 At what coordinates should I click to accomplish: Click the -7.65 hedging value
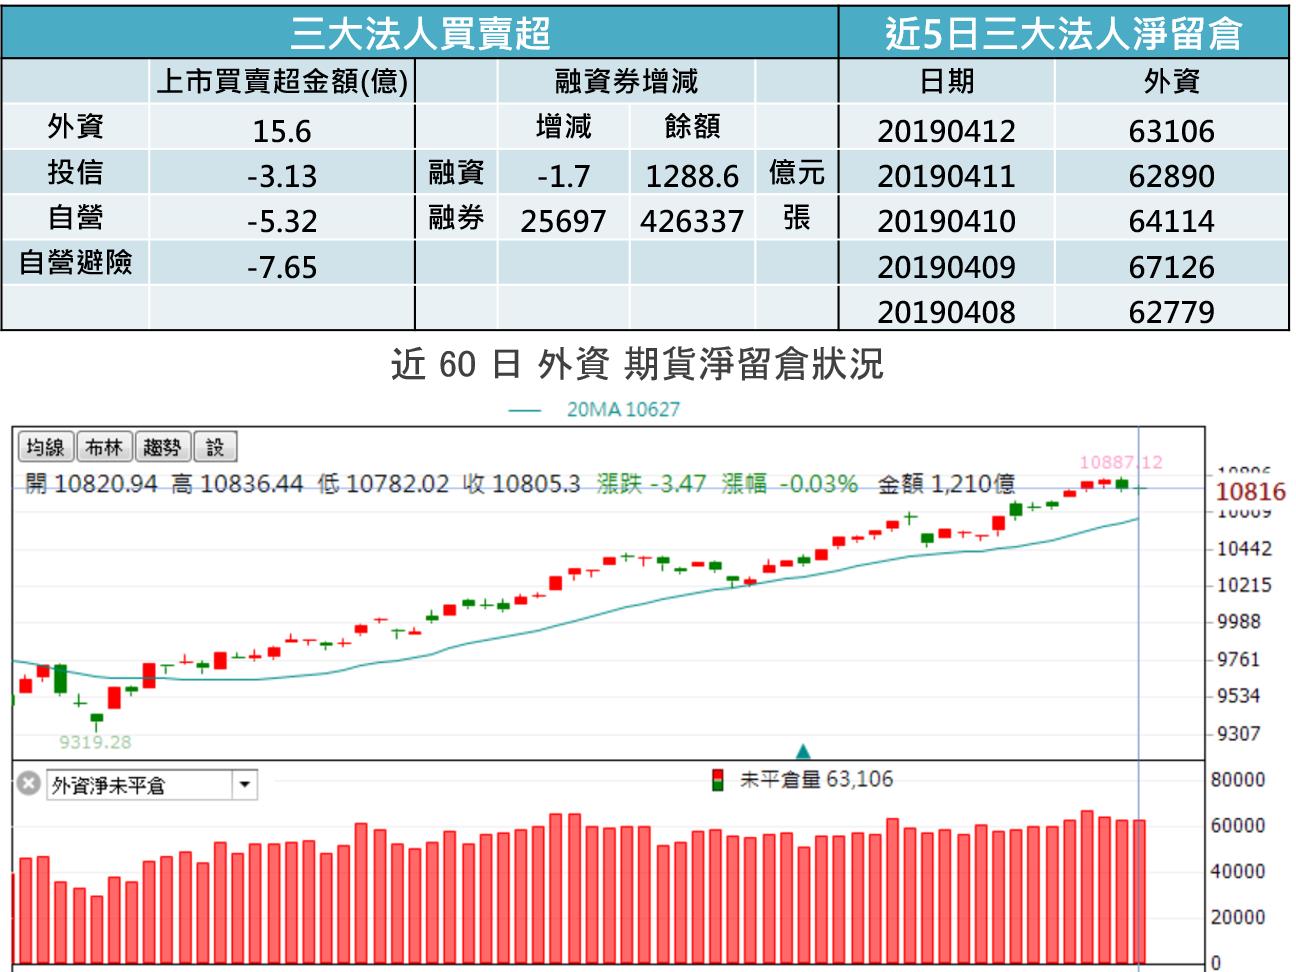click(x=282, y=268)
